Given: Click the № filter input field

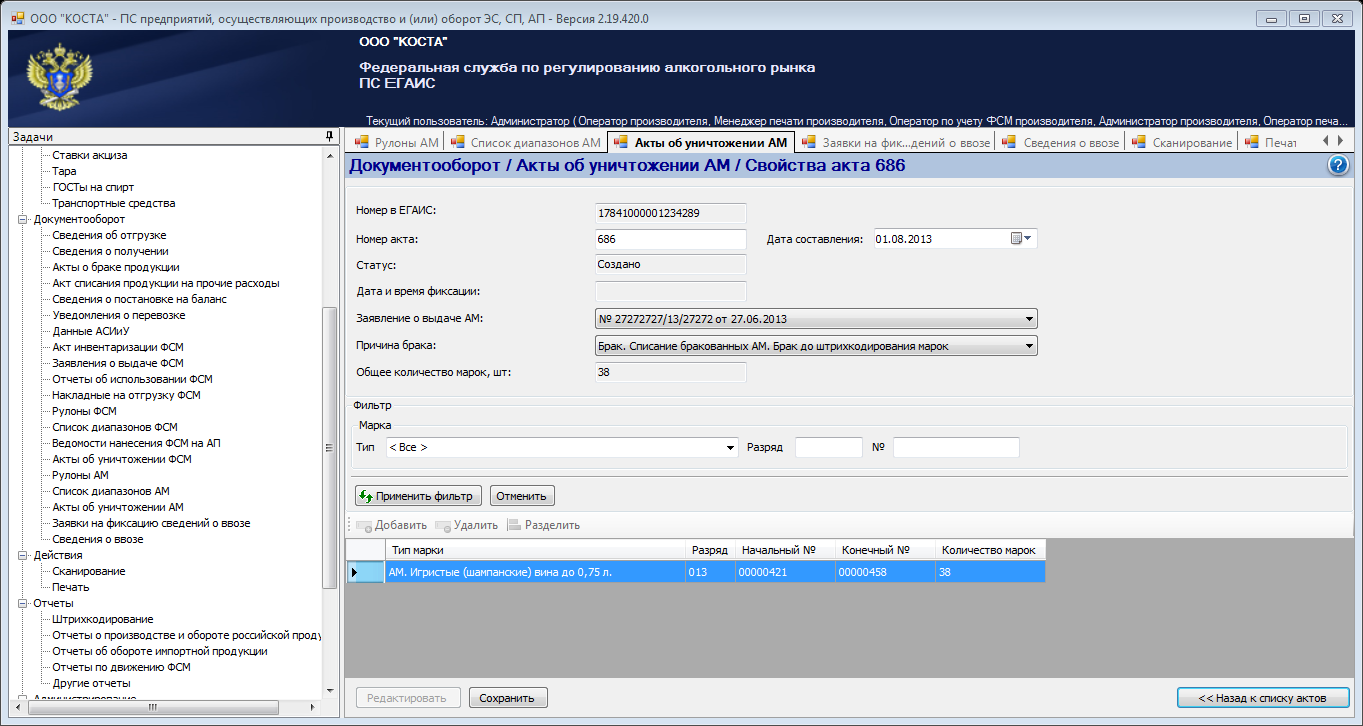Looking at the screenshot, I should 956,447.
